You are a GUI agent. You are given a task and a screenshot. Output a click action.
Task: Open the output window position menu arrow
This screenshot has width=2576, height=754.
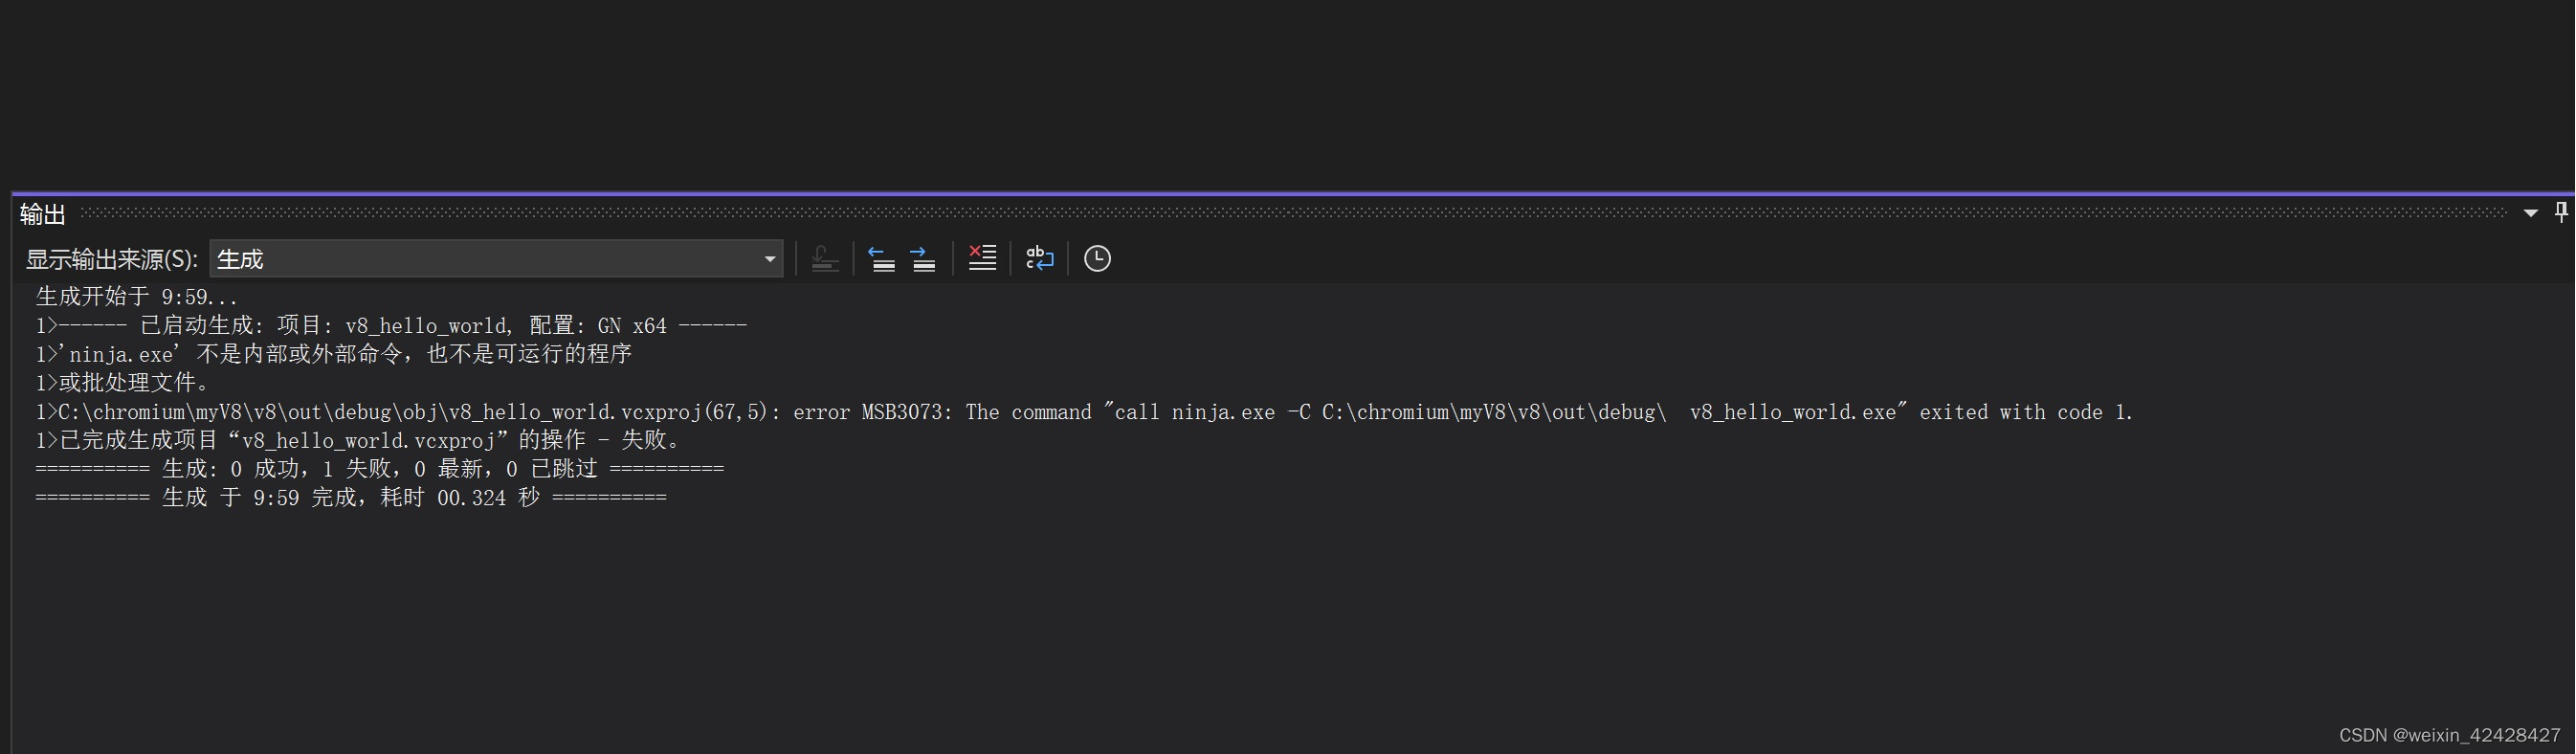click(x=2530, y=213)
